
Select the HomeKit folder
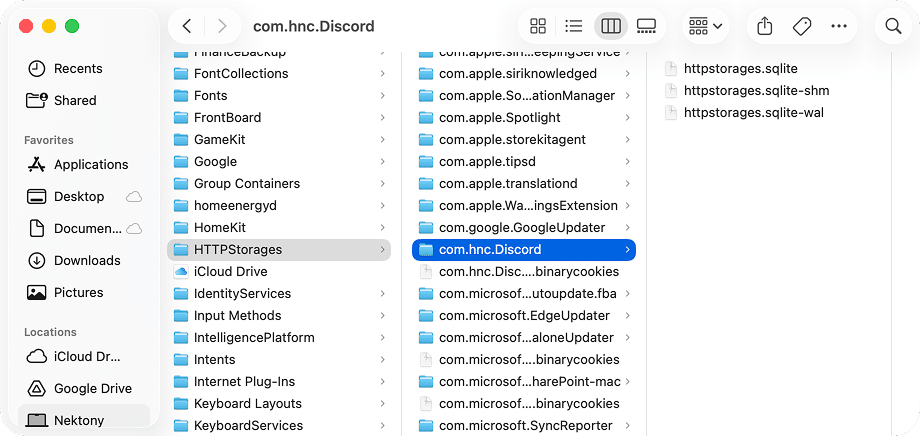click(279, 228)
